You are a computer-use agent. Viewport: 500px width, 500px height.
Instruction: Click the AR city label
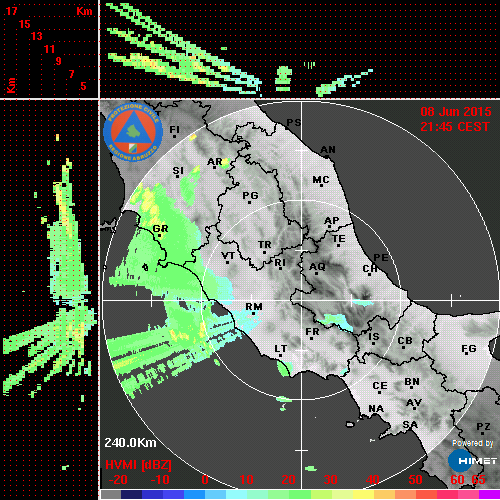click(x=215, y=162)
